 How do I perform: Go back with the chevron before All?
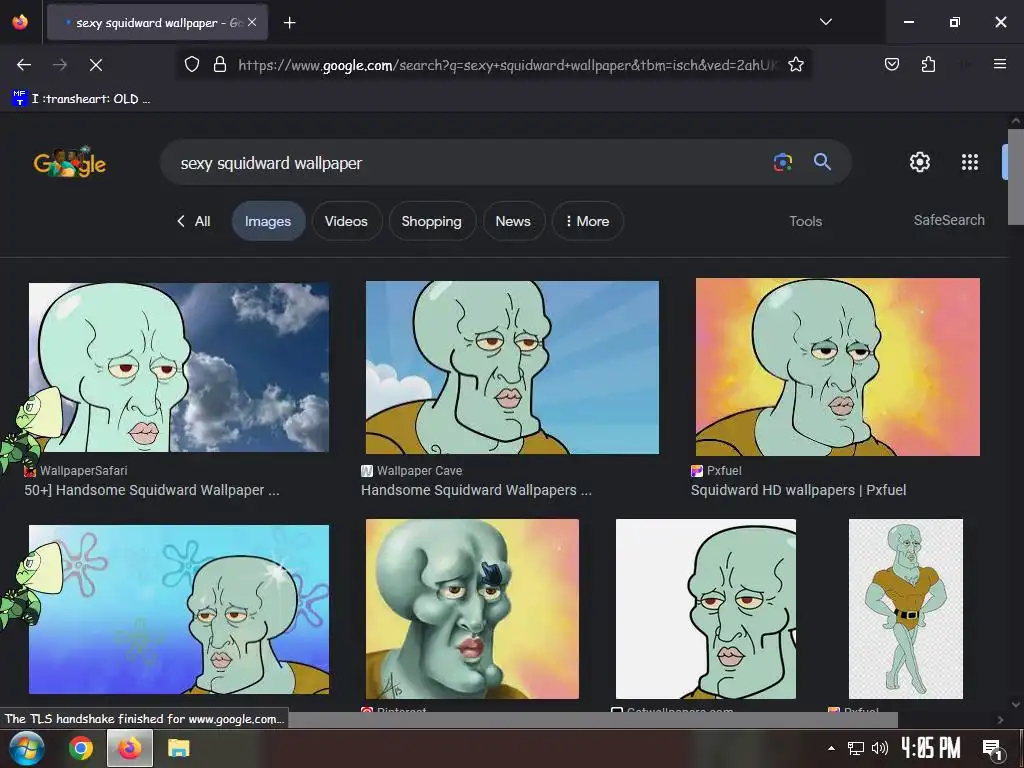[x=181, y=221]
